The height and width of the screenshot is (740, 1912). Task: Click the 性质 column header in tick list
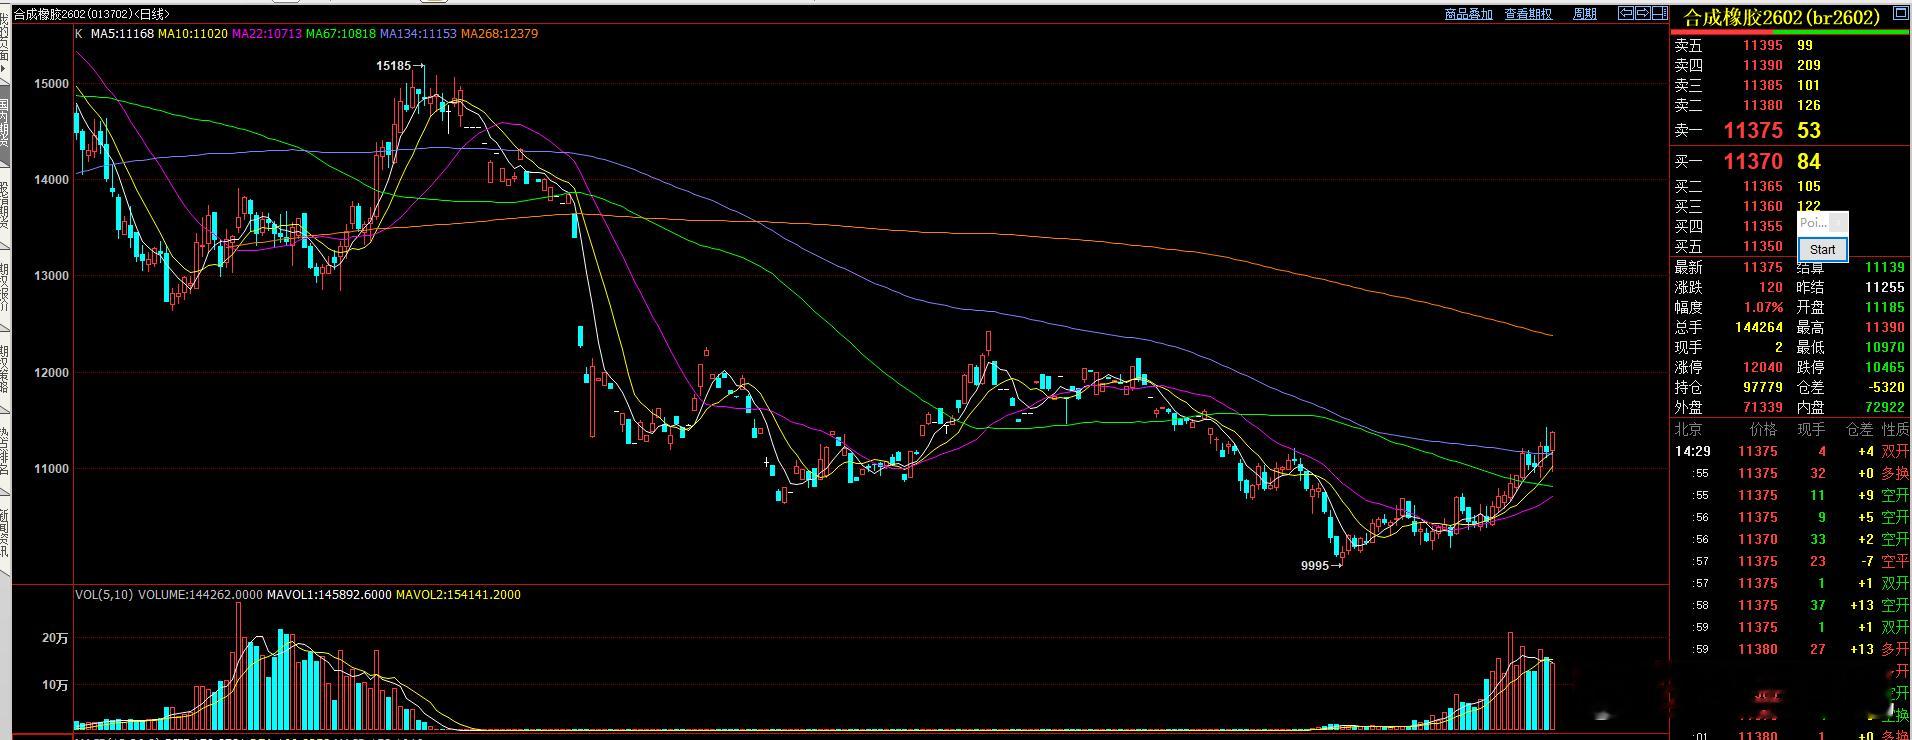coord(1895,429)
